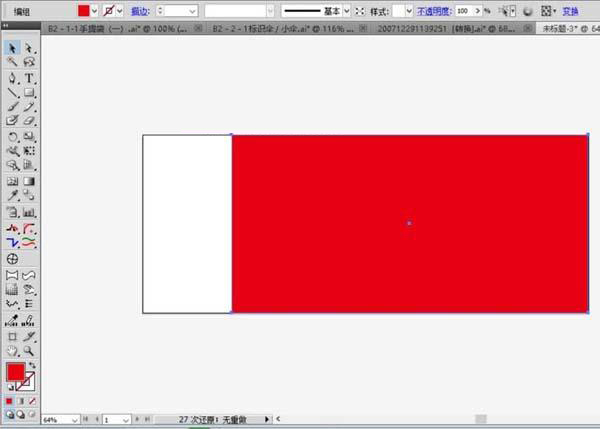Viewport: 600px width, 429px height.
Task: Select the Free Transform tool
Action: 29,151
